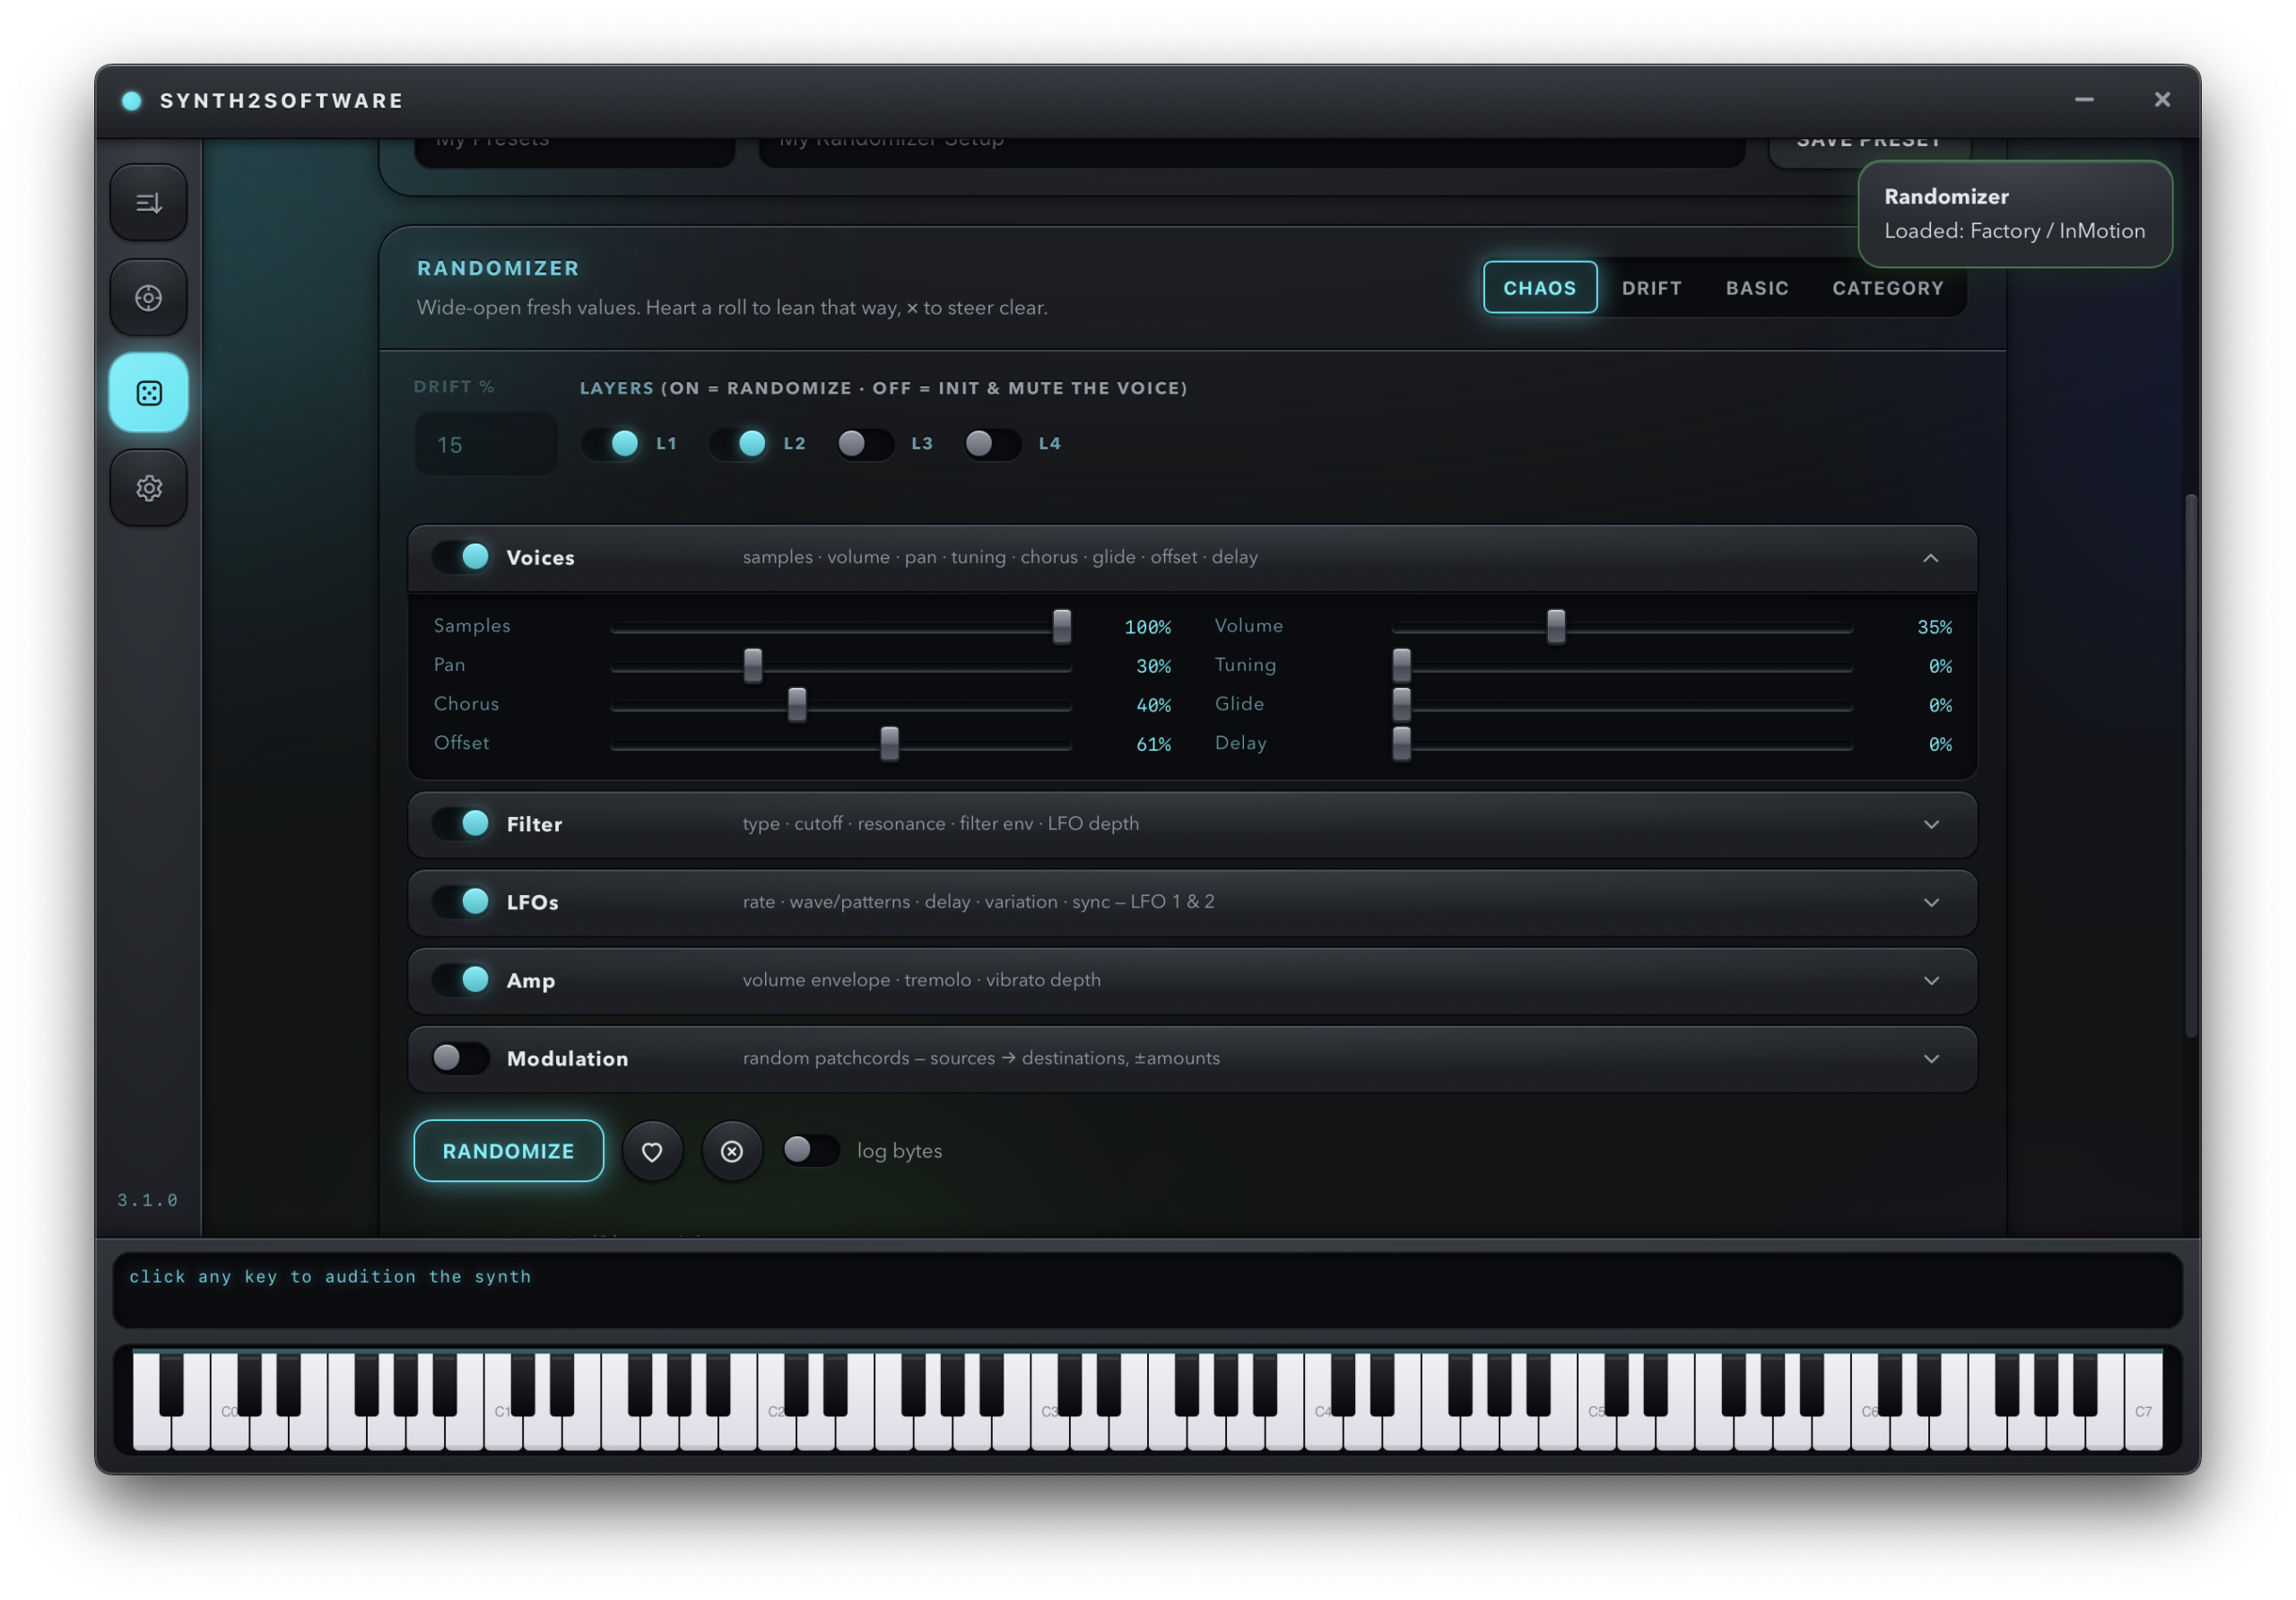Click the cyan Synth2Software logo dot
2296x1600 pixels.
coord(131,100)
